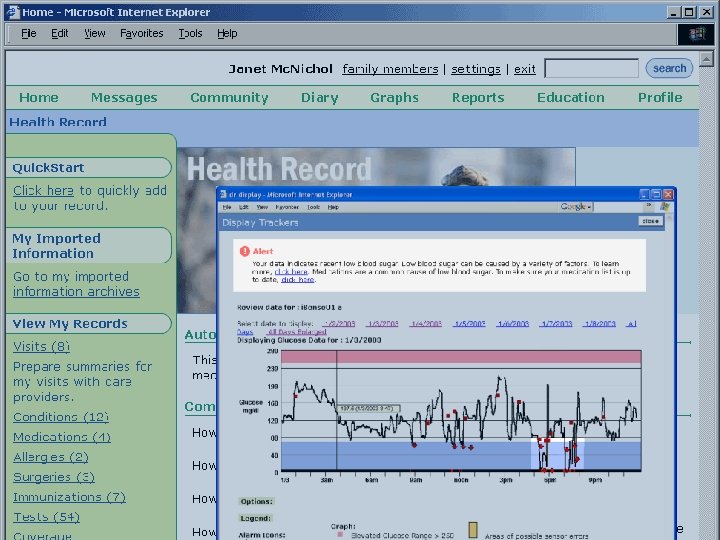Click the search text field
This screenshot has width=720, height=540.
point(591,68)
